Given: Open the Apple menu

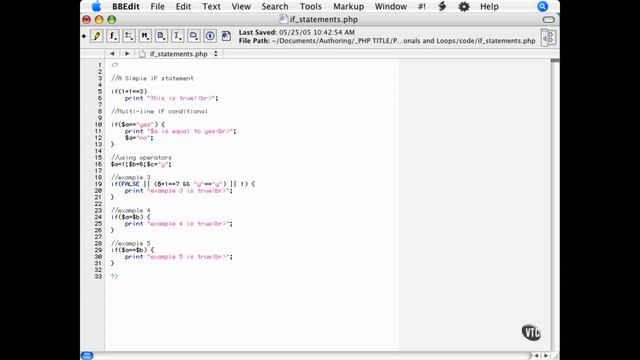Looking at the screenshot, I should click(96, 7).
